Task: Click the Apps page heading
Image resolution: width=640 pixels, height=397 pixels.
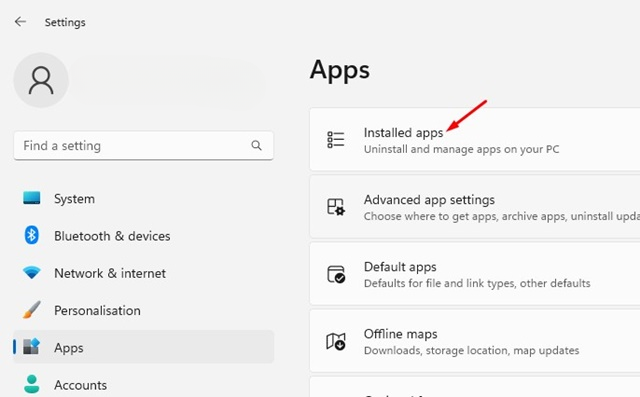Action: (340, 70)
